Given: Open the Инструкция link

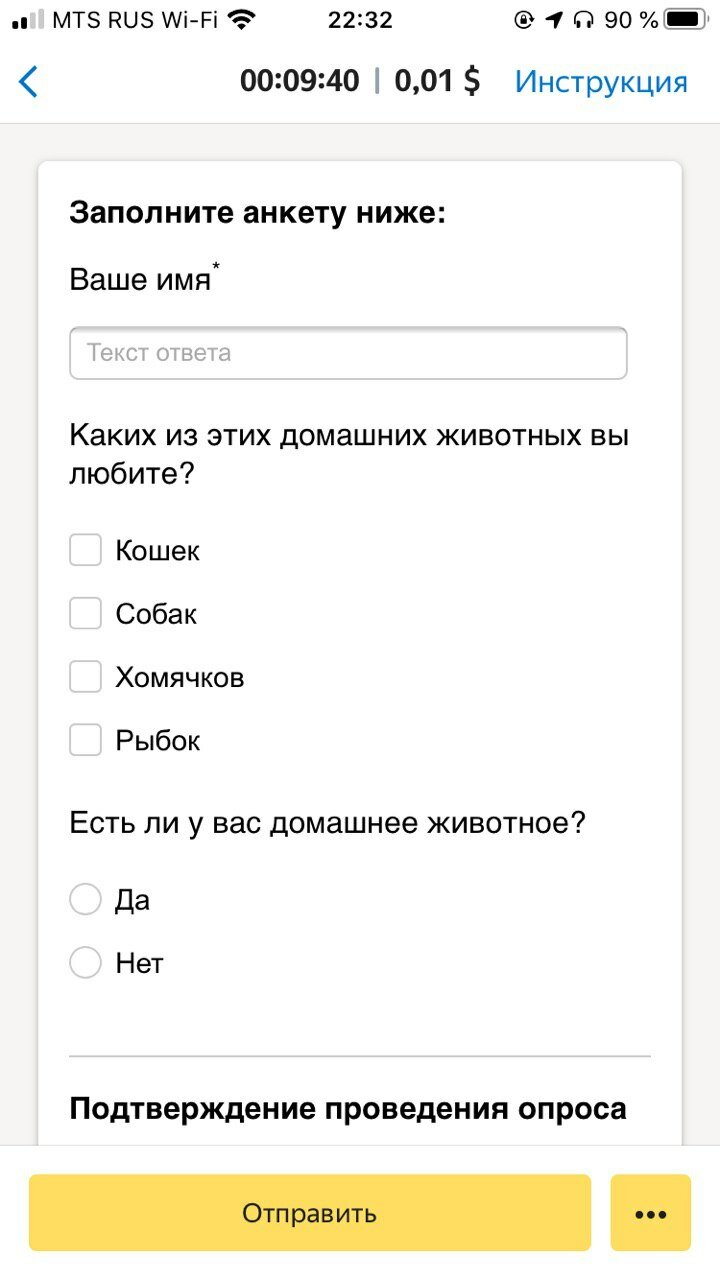Looking at the screenshot, I should click(601, 81).
